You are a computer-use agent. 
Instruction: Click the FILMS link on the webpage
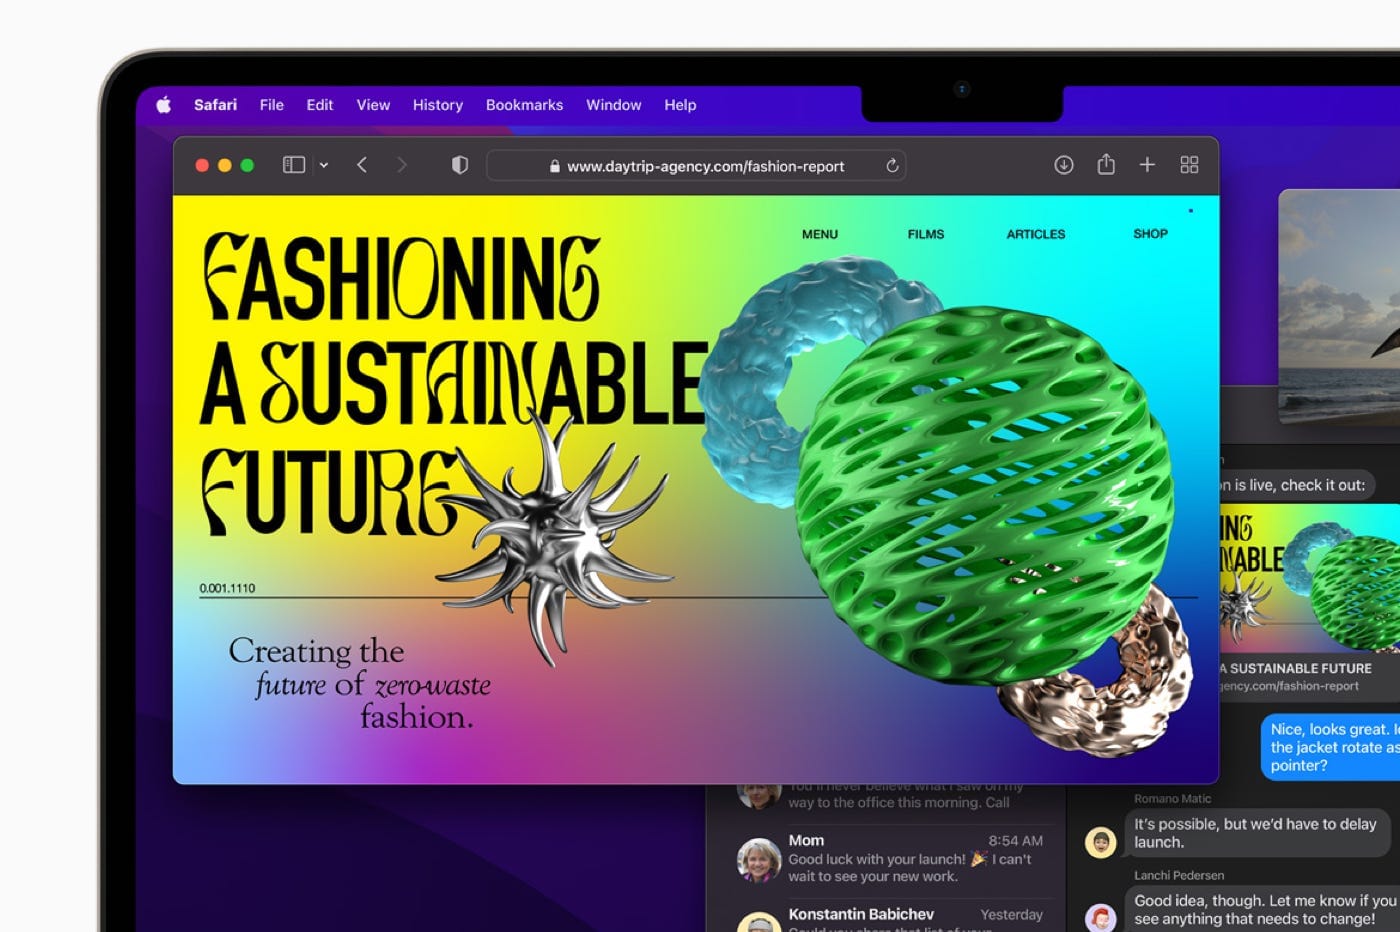pos(926,234)
